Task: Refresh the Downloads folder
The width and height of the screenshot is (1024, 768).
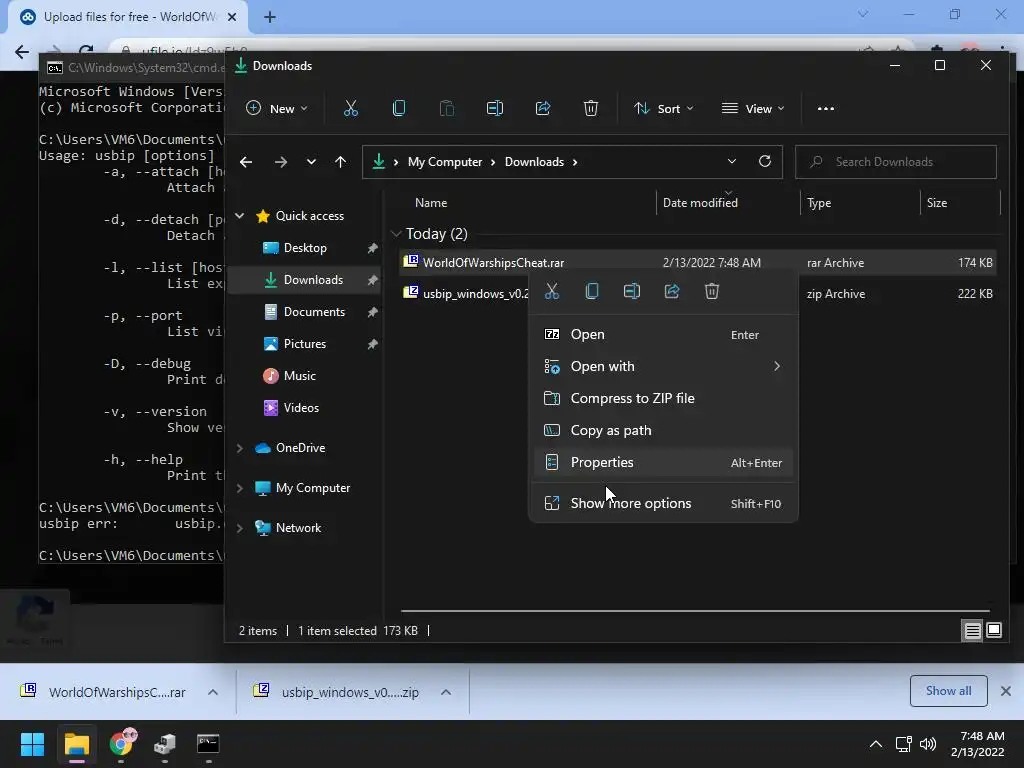Action: 765,161
